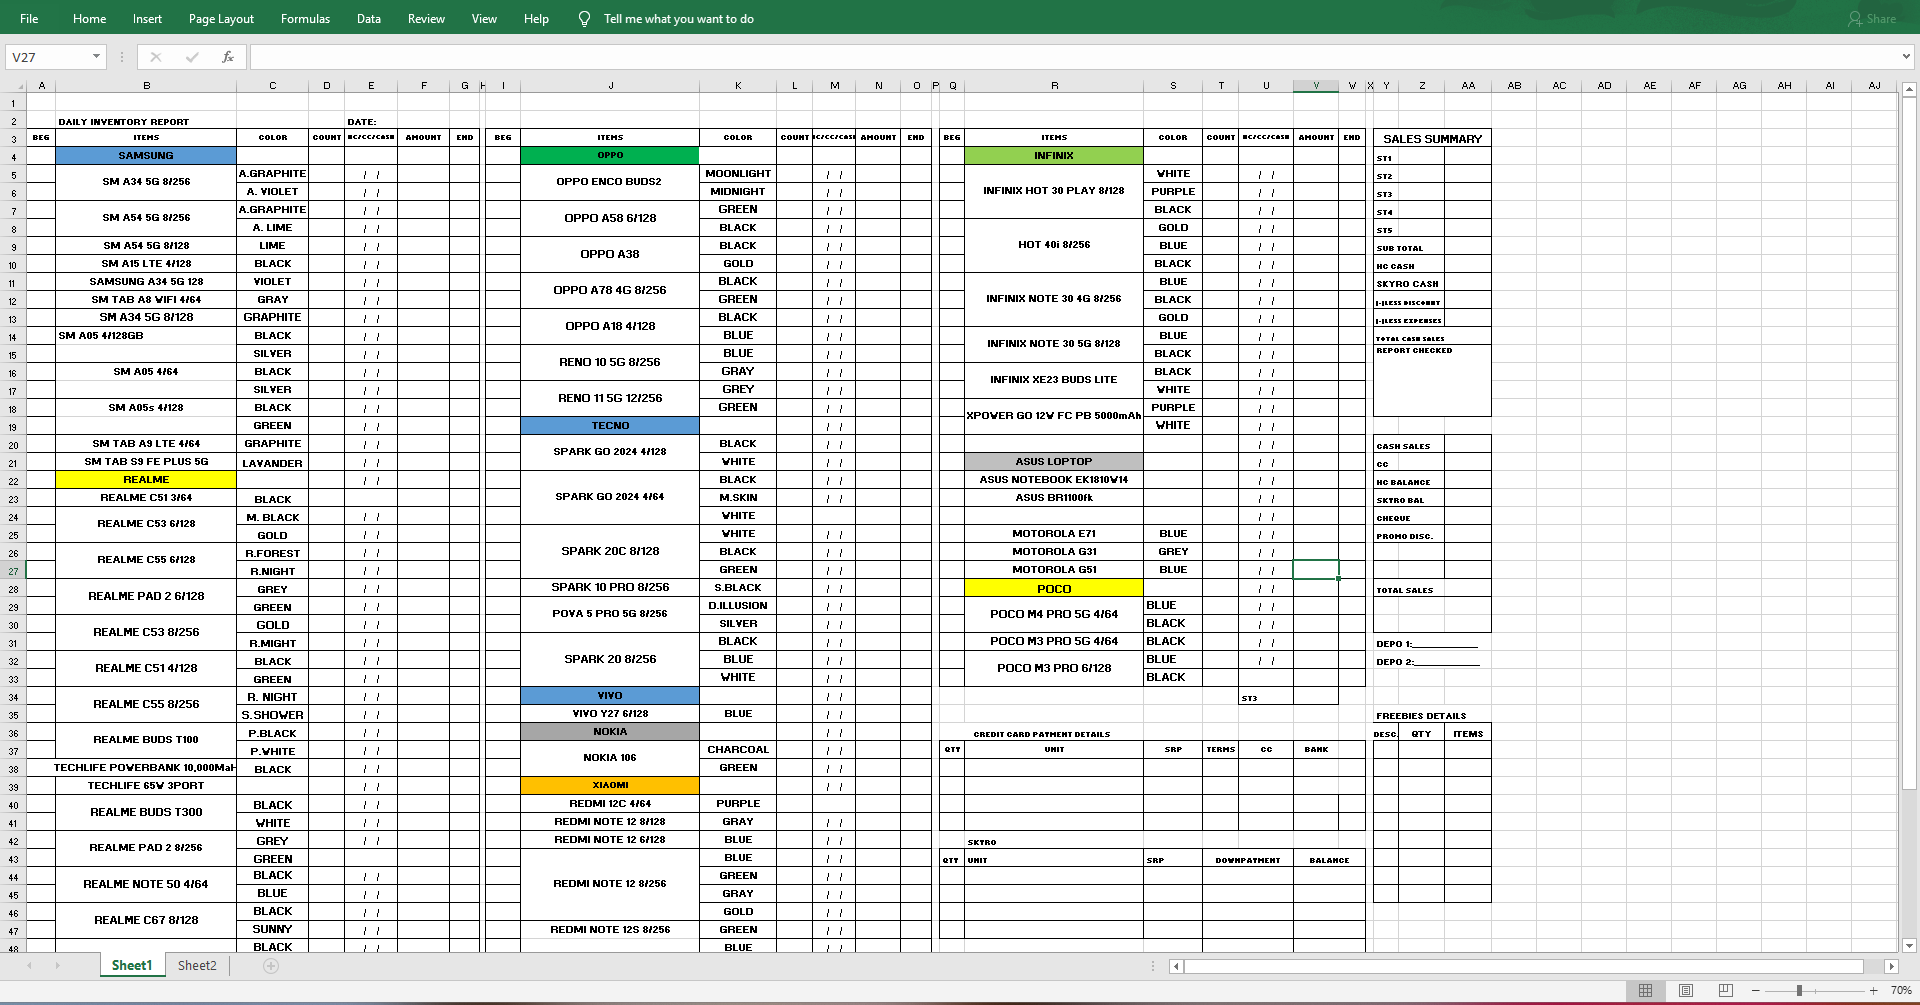This screenshot has height=1005, width=1920.
Task: Click the NOKIA 106 item cell
Action: (610, 758)
